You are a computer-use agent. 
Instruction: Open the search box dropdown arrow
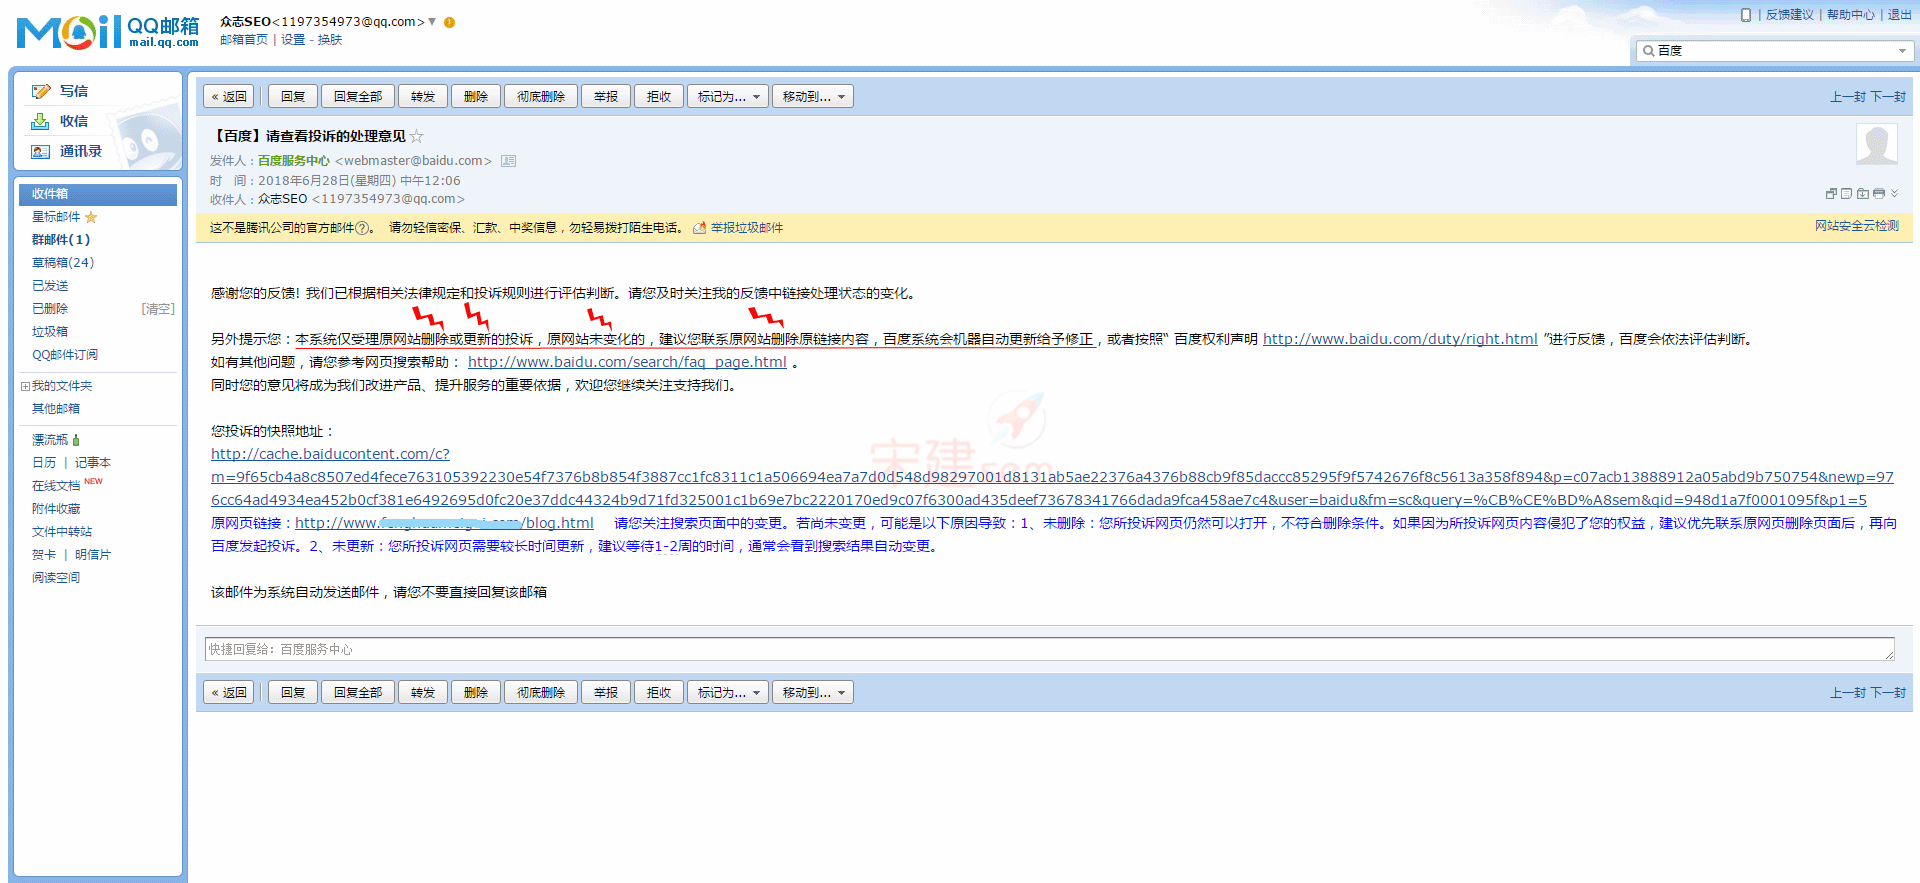1901,51
